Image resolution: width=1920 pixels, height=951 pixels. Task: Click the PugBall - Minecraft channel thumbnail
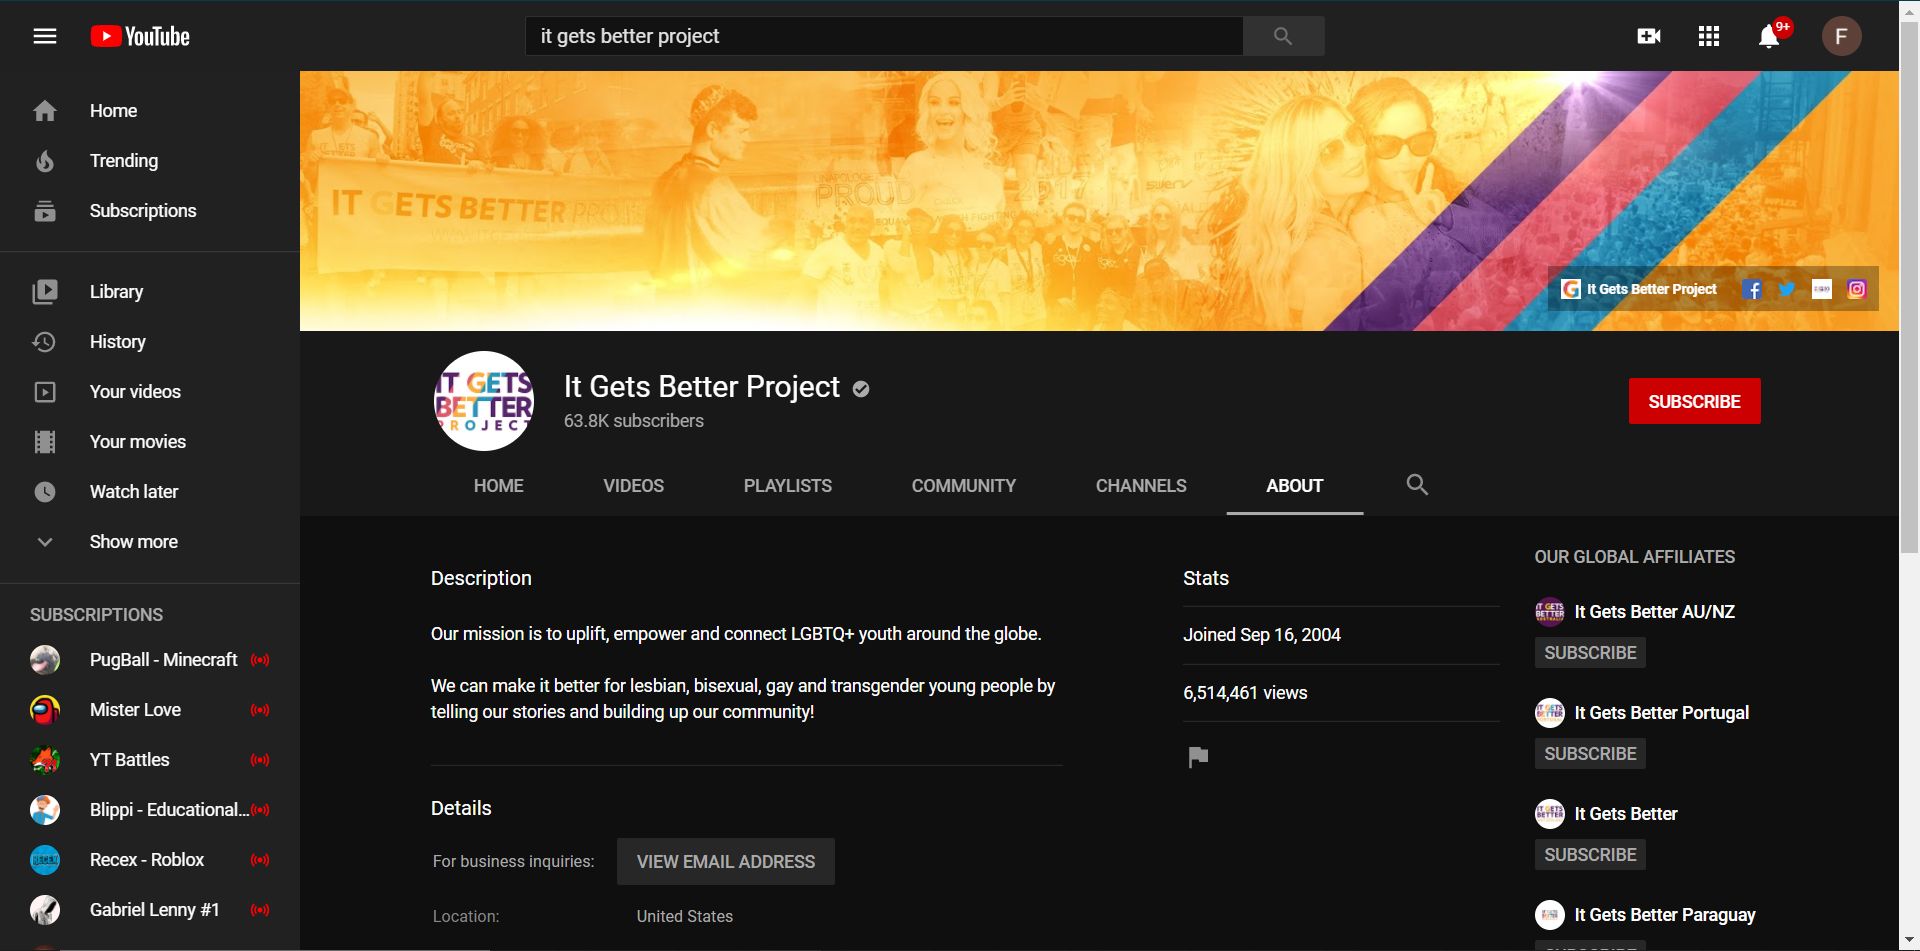45,659
